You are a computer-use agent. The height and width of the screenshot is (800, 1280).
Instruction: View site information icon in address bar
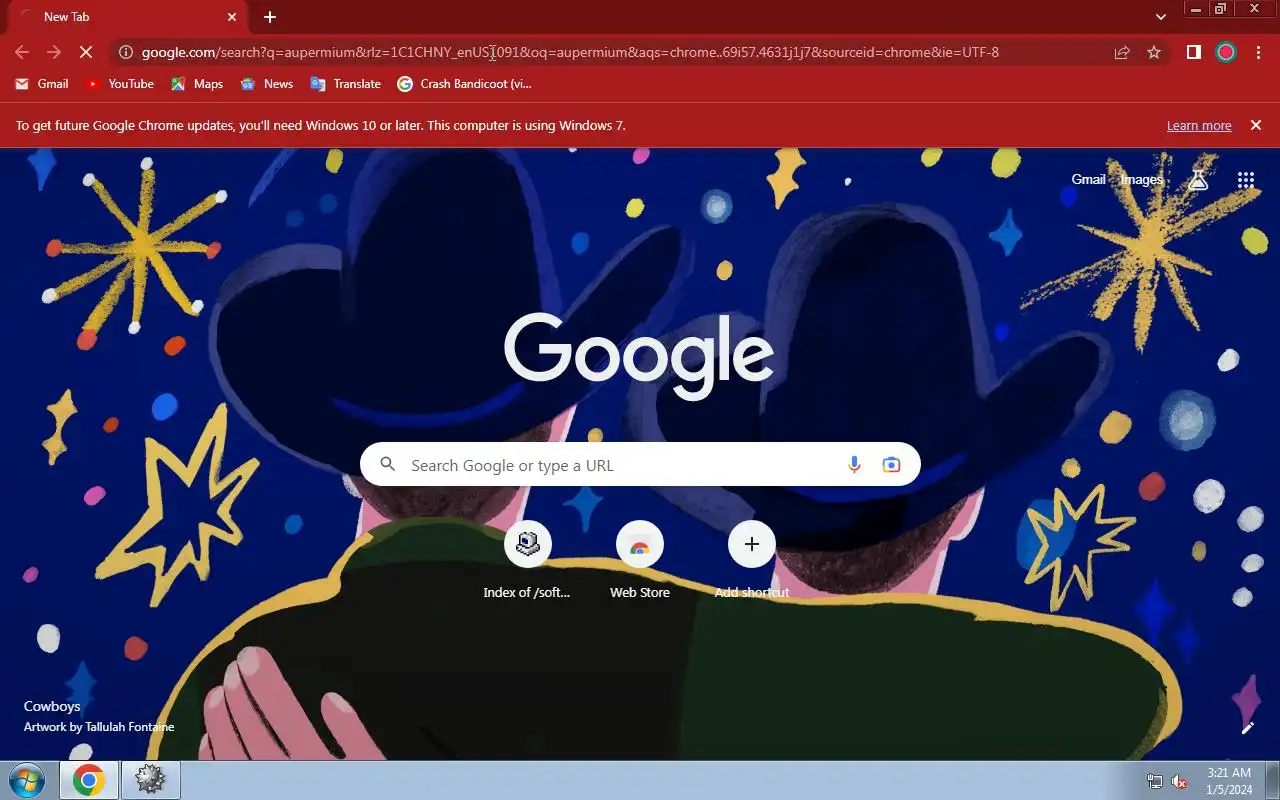point(126,52)
